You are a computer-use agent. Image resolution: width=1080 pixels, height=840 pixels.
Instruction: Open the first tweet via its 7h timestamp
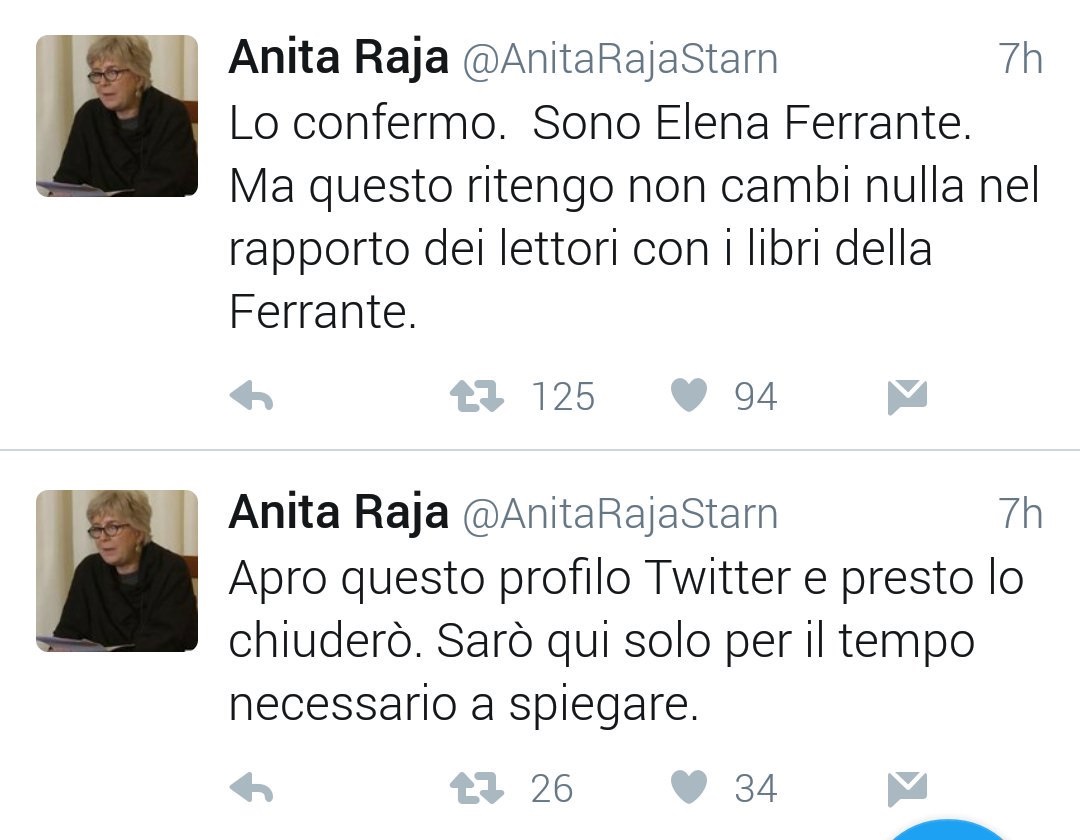(x=1018, y=57)
